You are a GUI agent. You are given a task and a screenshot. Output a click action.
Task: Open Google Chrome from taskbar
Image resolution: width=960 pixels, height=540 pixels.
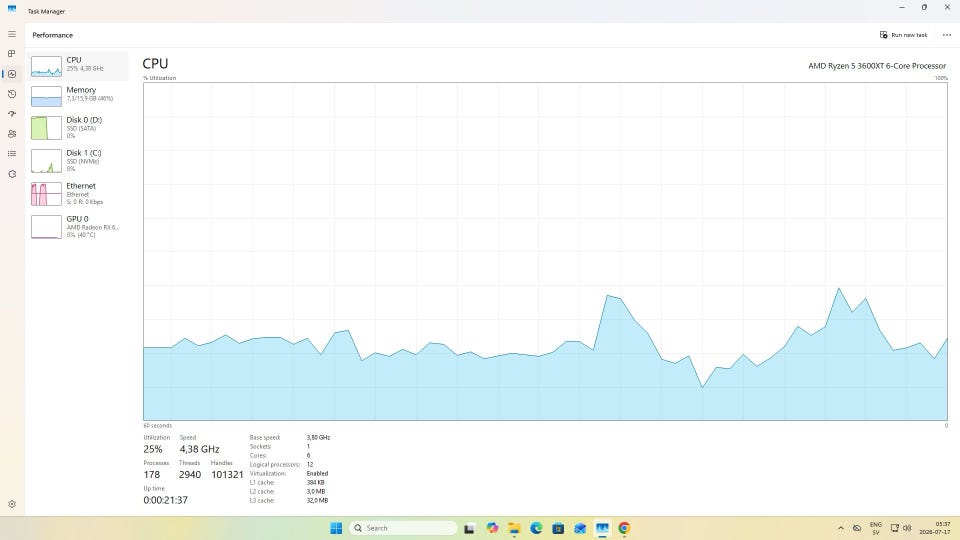pyautogui.click(x=624, y=528)
